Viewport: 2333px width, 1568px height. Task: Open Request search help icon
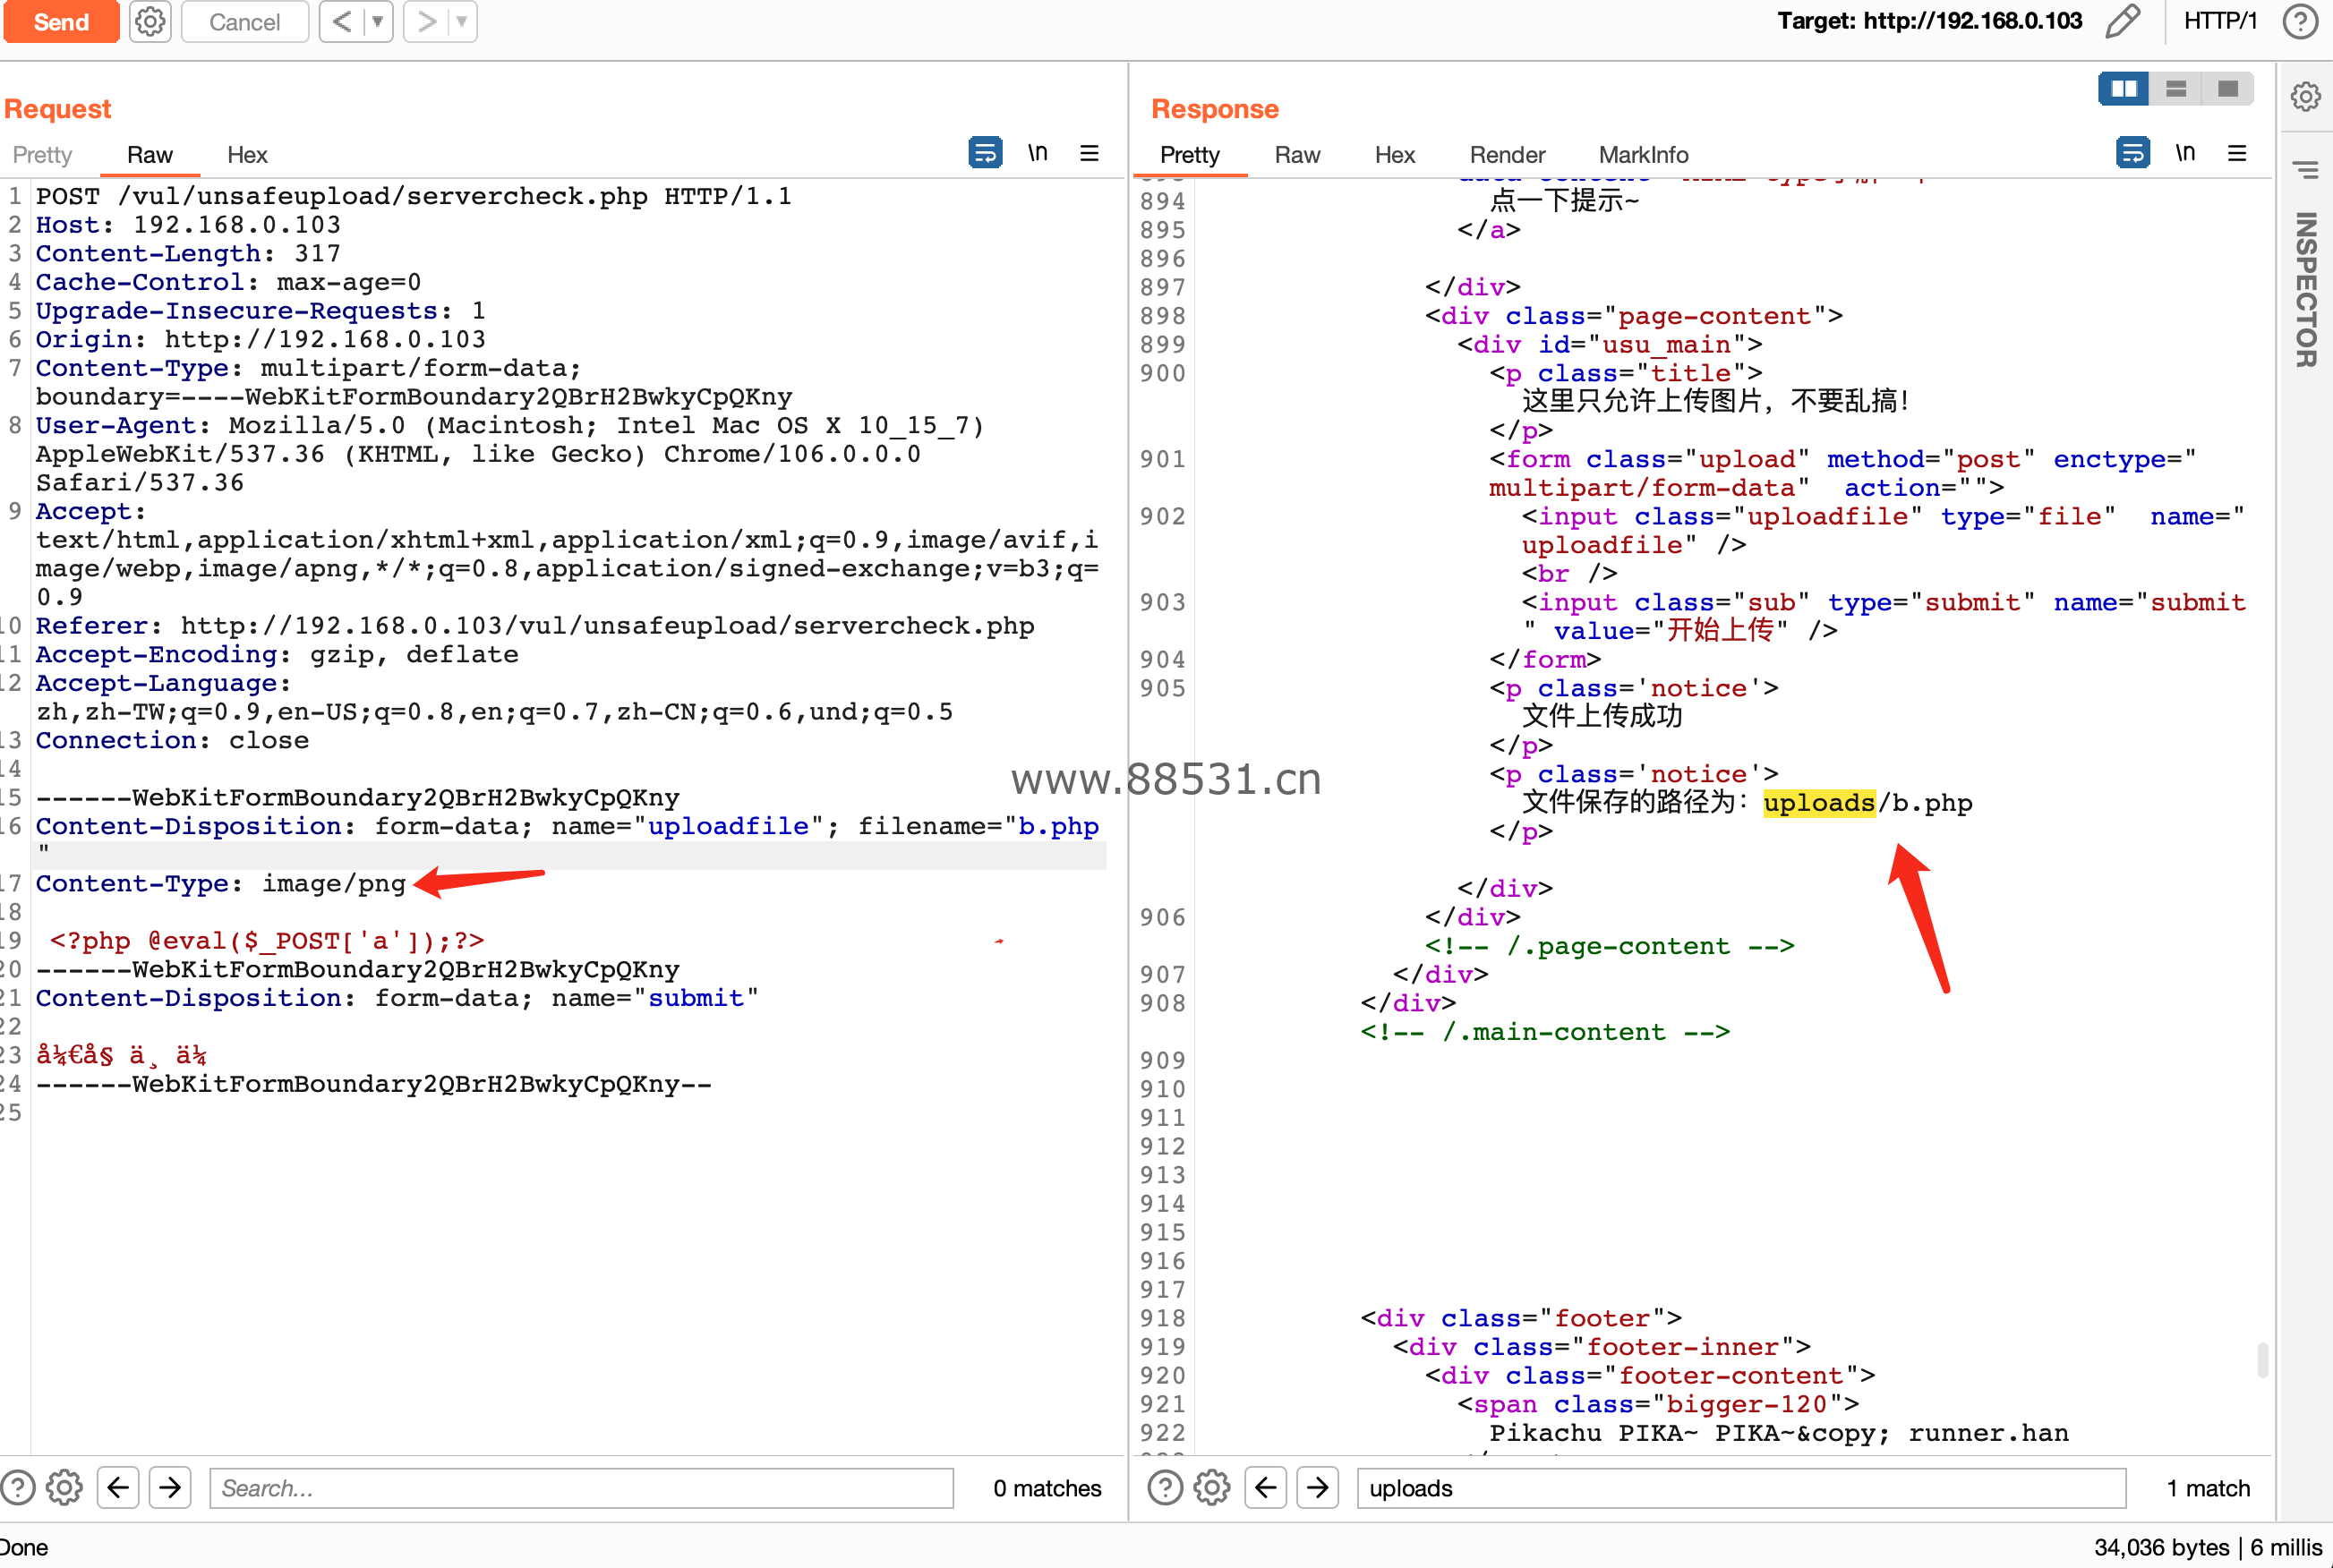coord(18,1488)
